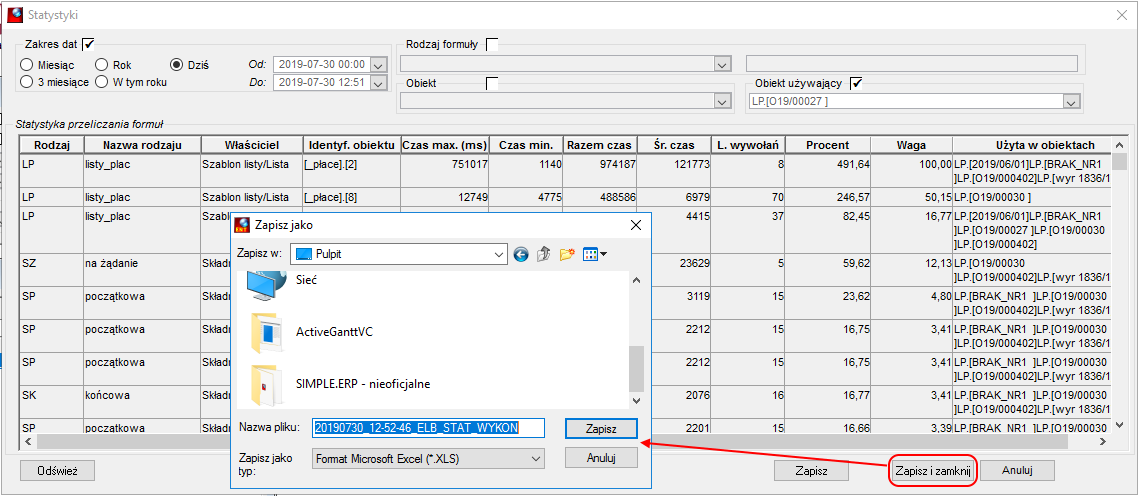Click the Zapisz i zamknij button
Viewport: 1139px width, 496px height.
(x=933, y=470)
